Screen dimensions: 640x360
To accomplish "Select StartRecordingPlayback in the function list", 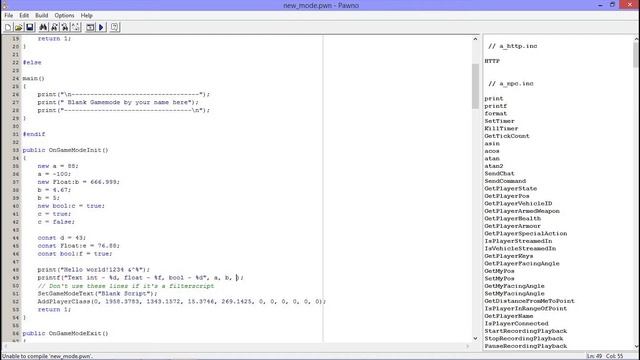I will click(x=525, y=331).
